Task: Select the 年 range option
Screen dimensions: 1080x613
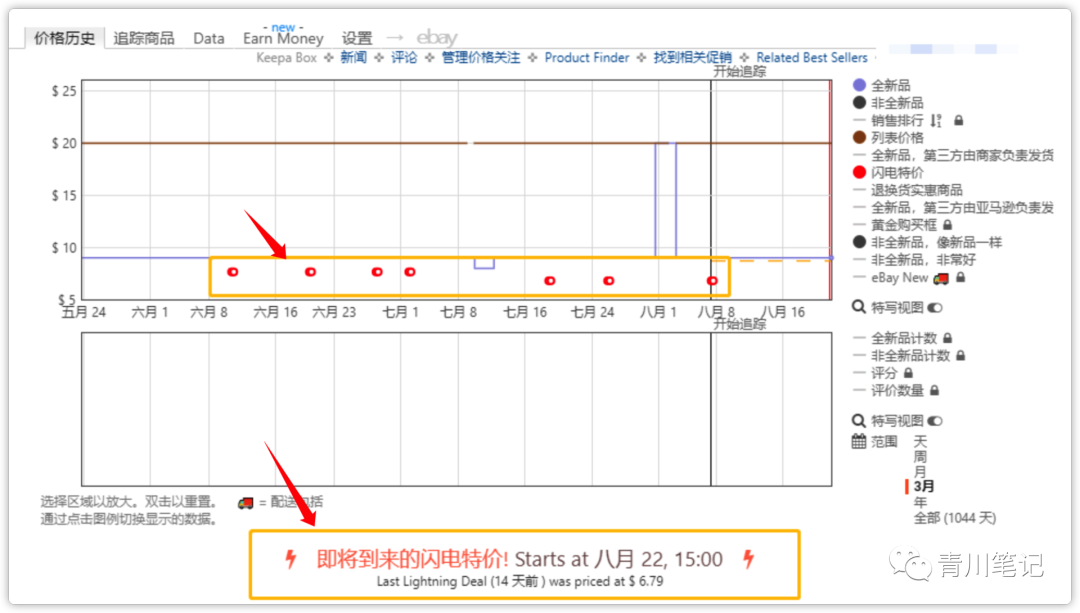Action: click(x=920, y=502)
